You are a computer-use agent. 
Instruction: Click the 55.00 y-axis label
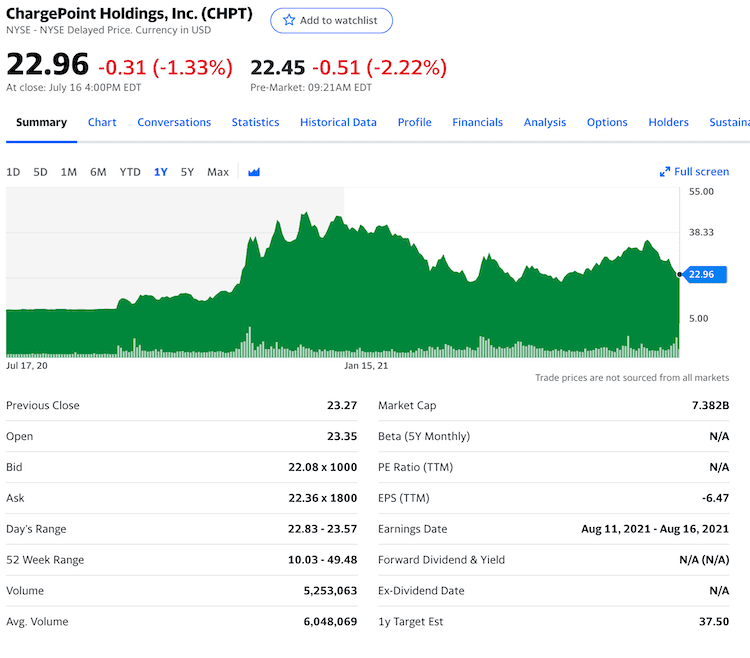701,192
